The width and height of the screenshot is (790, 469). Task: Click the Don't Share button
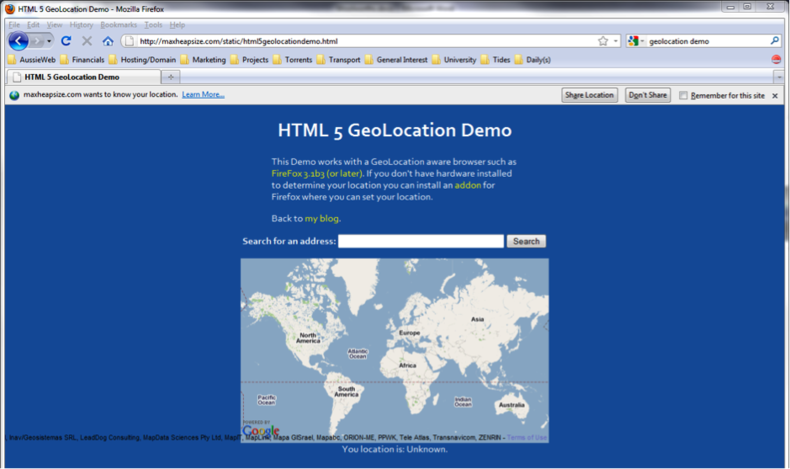[x=648, y=95]
